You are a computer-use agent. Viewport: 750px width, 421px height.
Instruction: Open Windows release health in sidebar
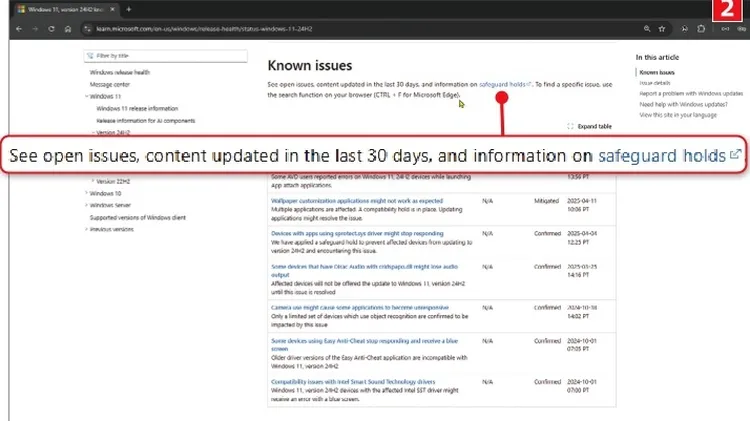tap(120, 72)
